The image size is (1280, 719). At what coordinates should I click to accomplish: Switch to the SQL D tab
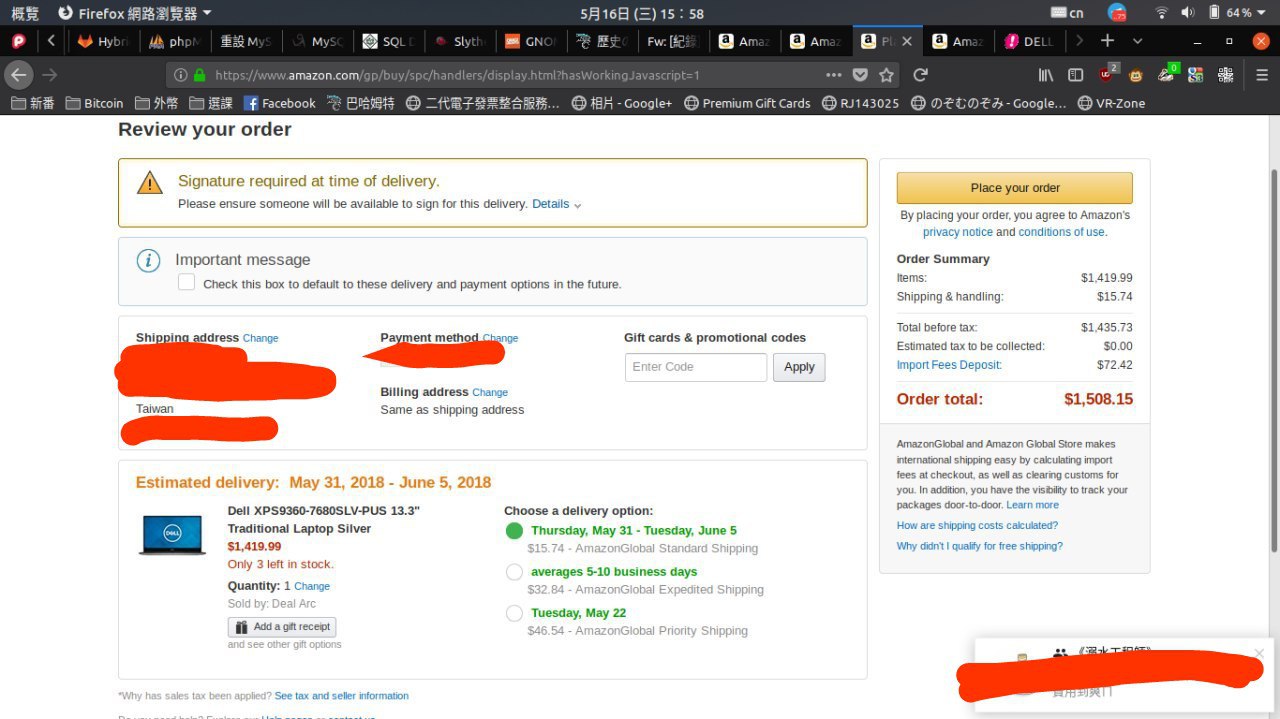(x=390, y=41)
